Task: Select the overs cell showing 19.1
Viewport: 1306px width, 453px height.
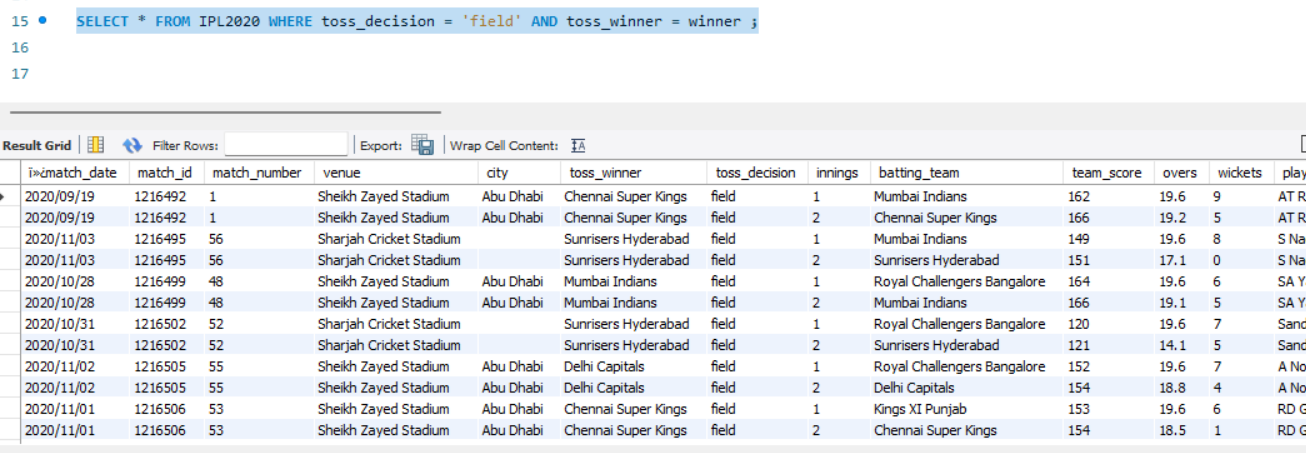Action: (x=1181, y=303)
